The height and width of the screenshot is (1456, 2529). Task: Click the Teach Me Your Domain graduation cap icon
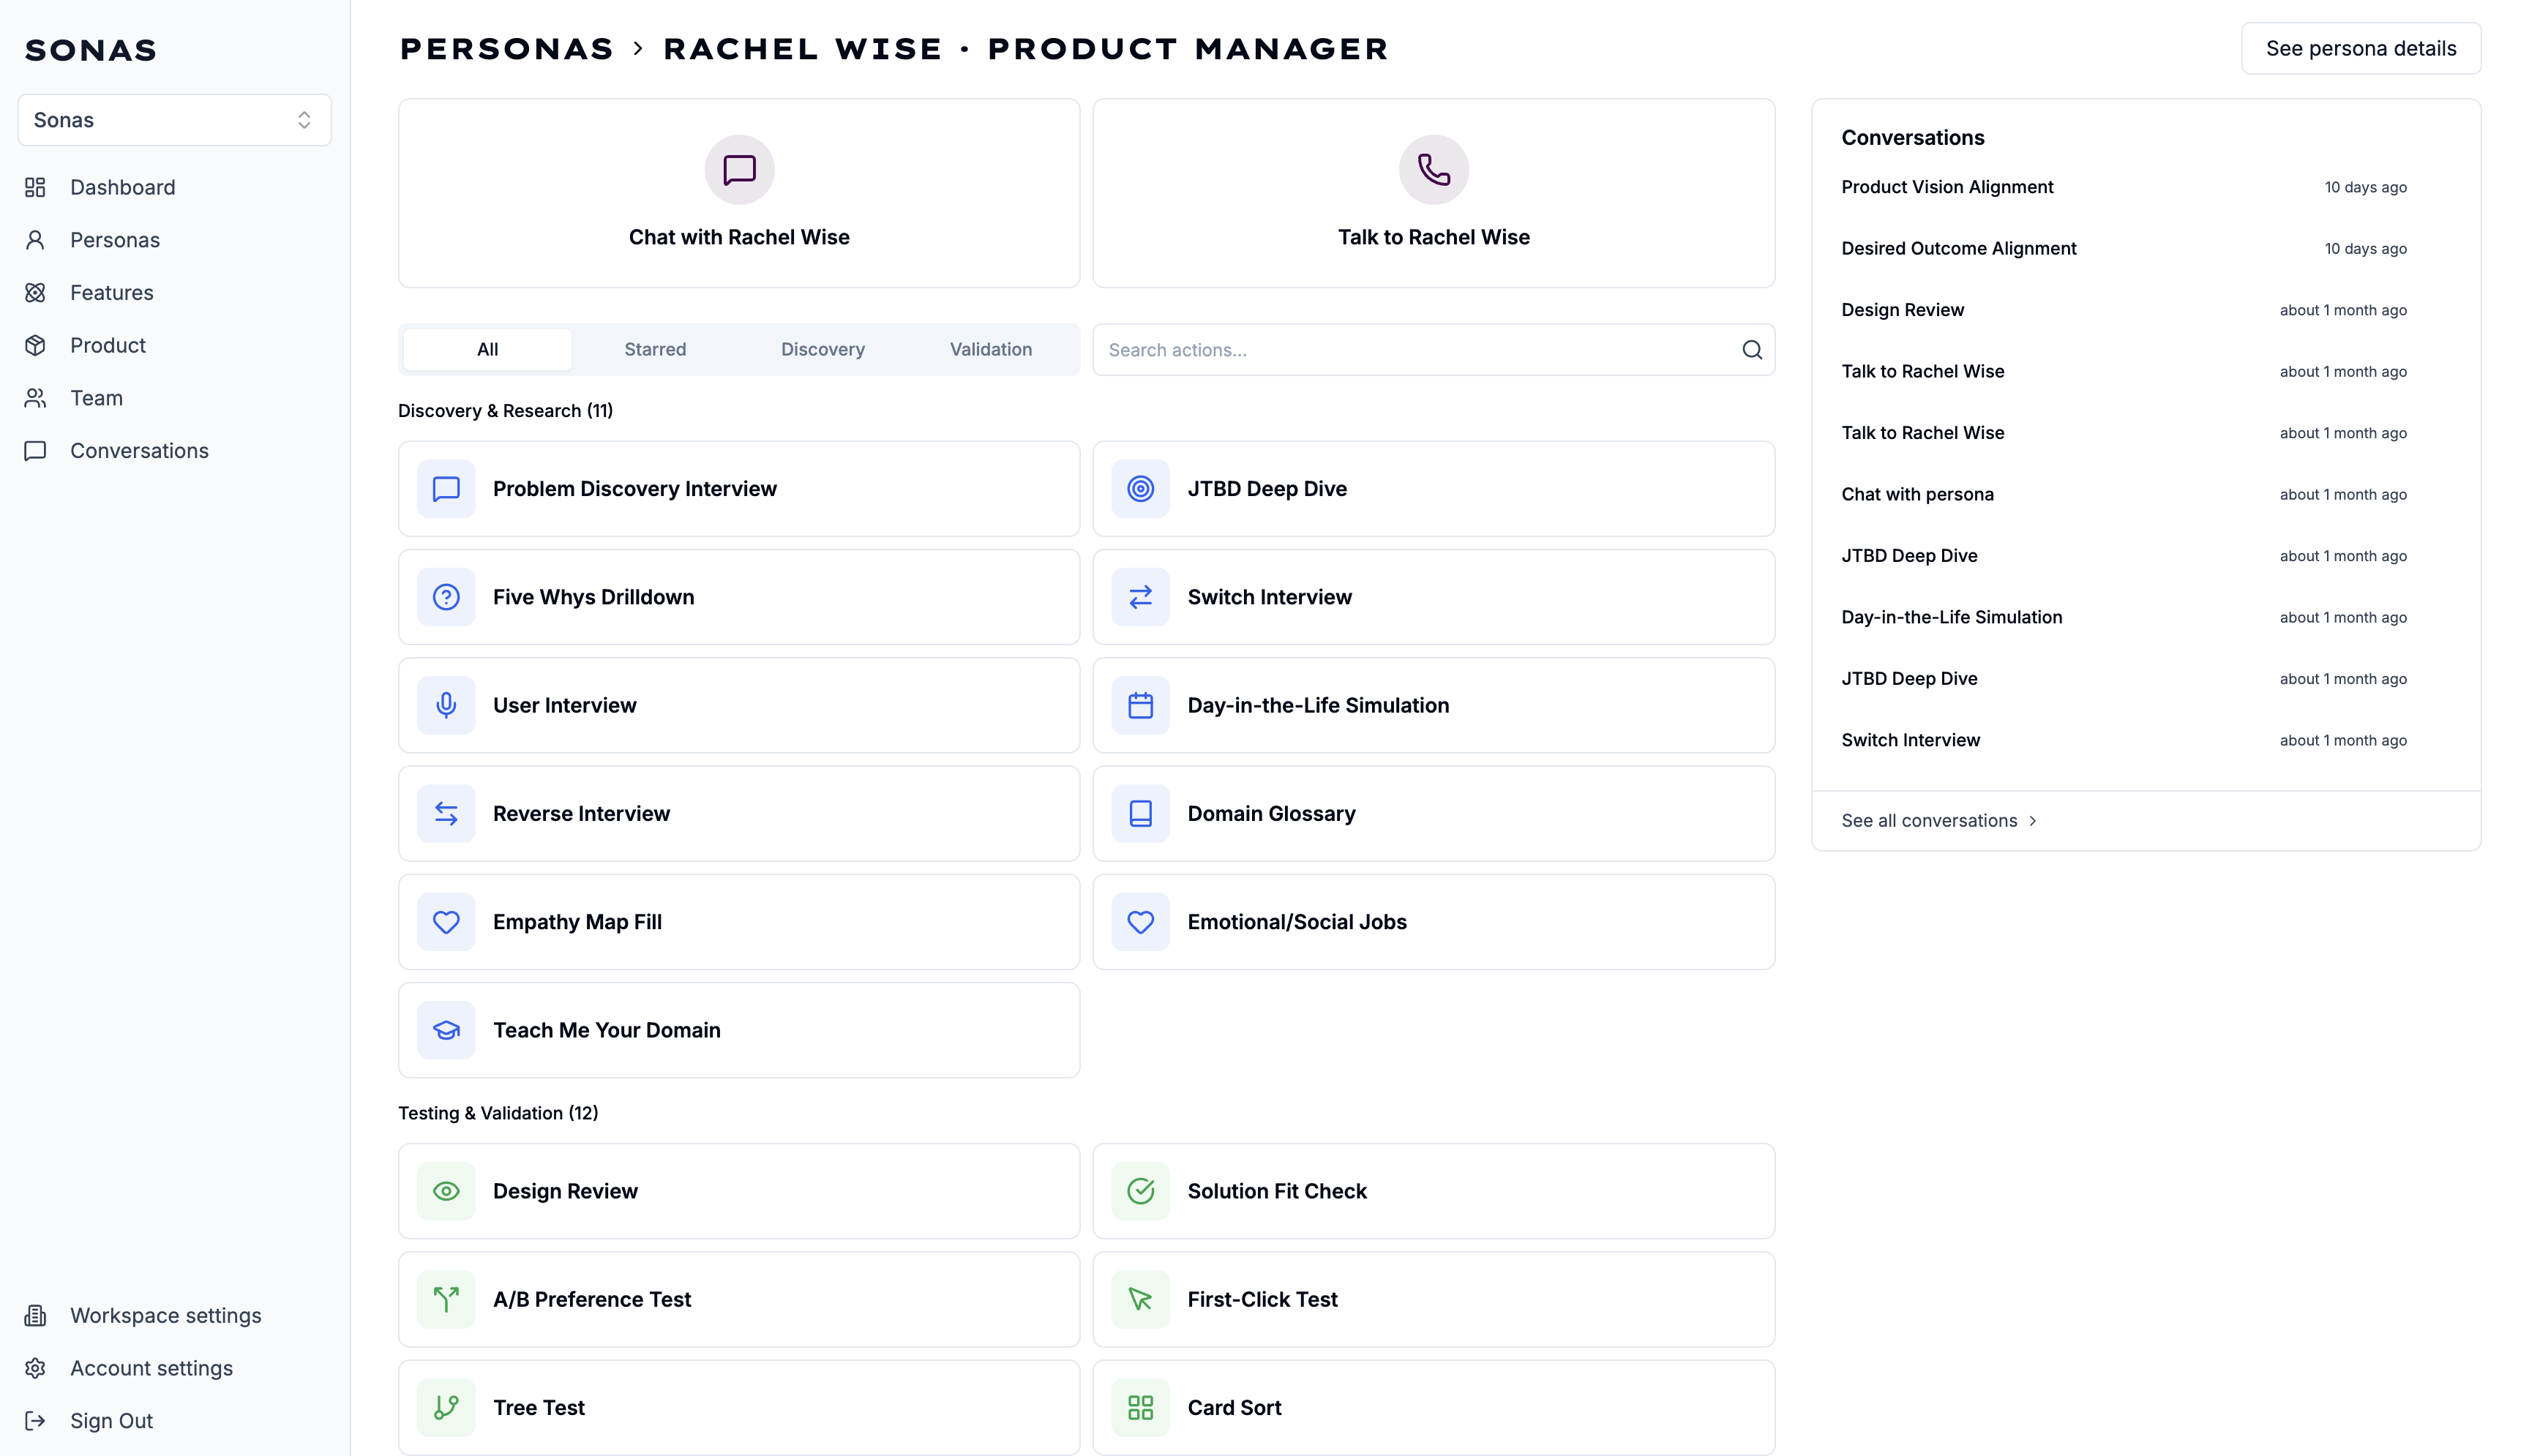coord(446,1030)
